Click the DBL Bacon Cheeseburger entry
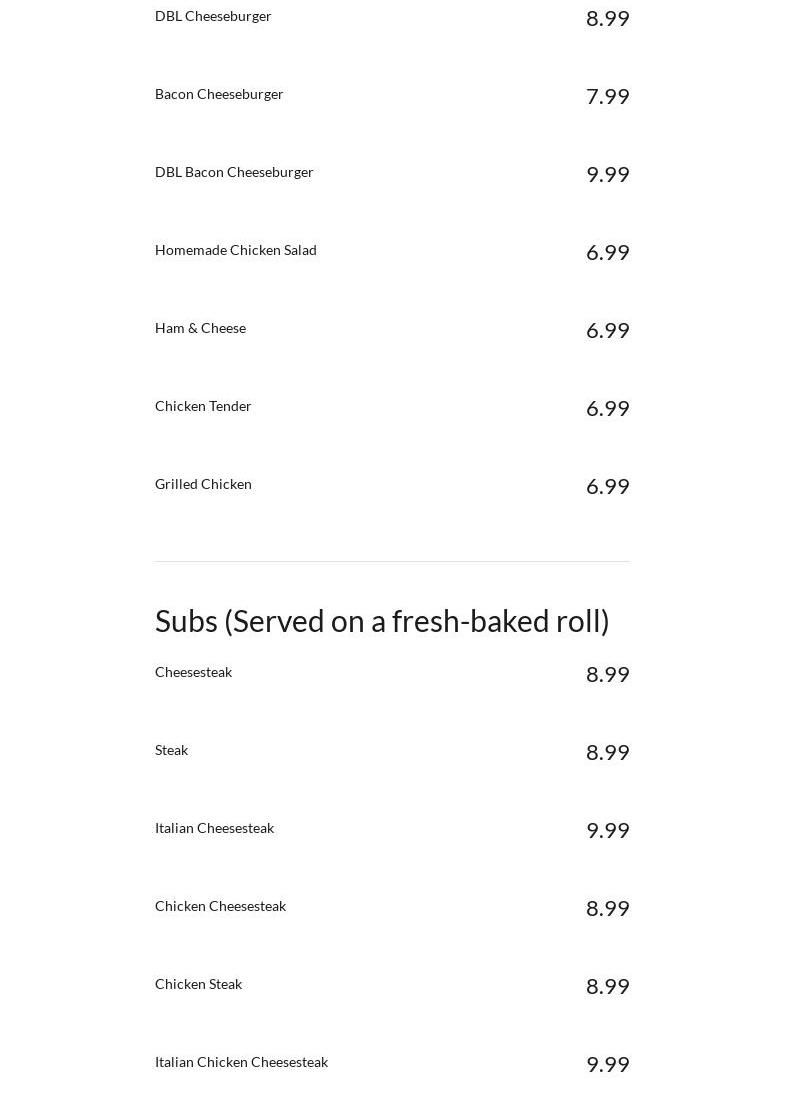This screenshot has width=785, height=1102. click(234, 172)
